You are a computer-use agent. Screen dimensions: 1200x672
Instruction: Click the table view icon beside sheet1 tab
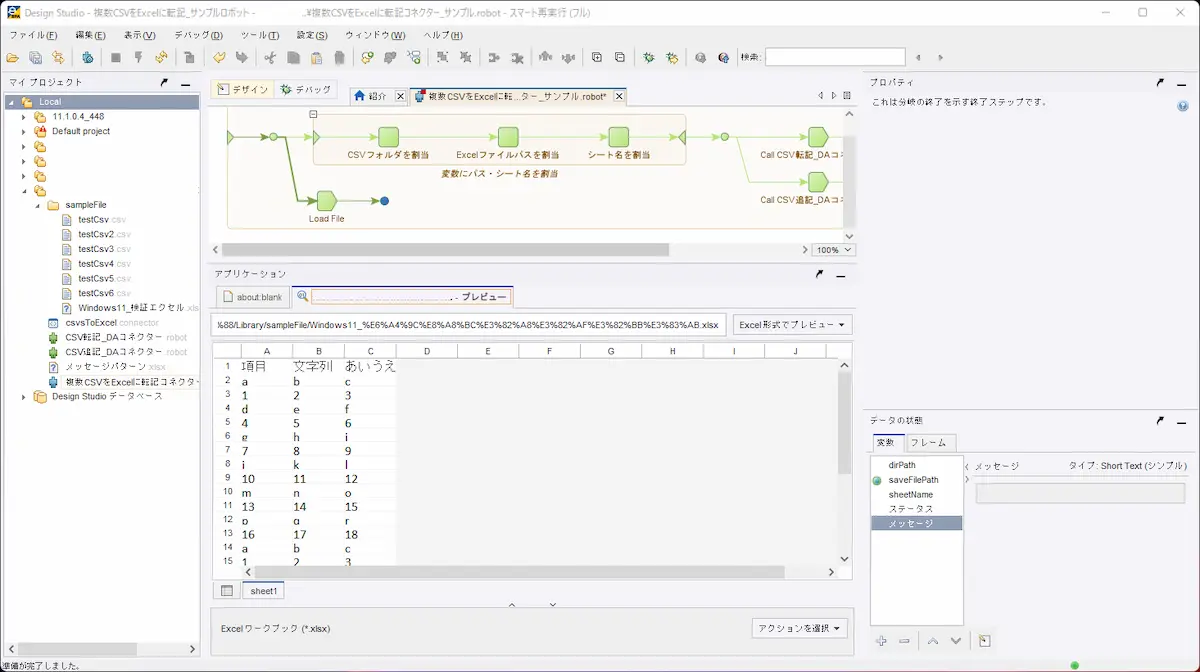coord(227,591)
